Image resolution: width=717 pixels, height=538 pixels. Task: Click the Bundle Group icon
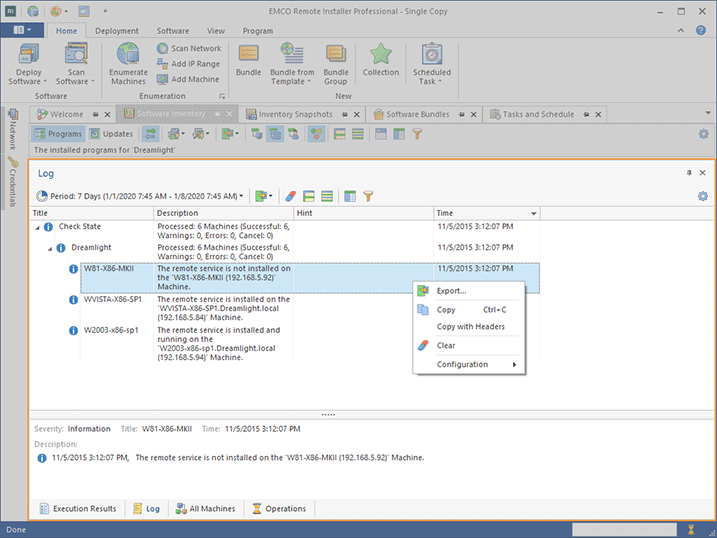click(336, 64)
